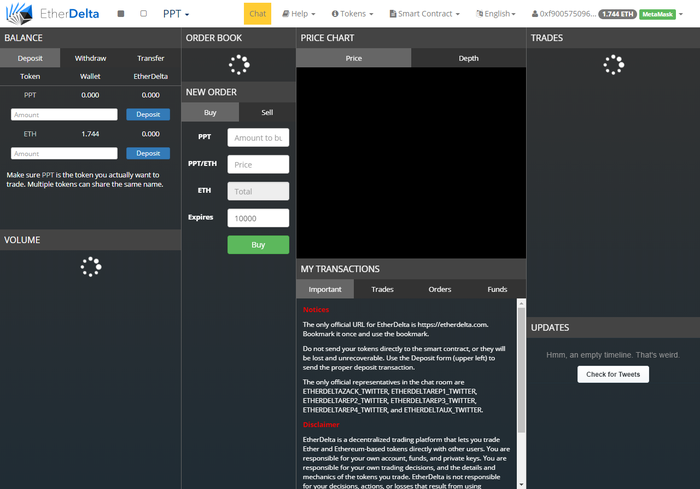Click the PPT link in the warning
The width and height of the screenshot is (700, 489).
click(x=48, y=175)
